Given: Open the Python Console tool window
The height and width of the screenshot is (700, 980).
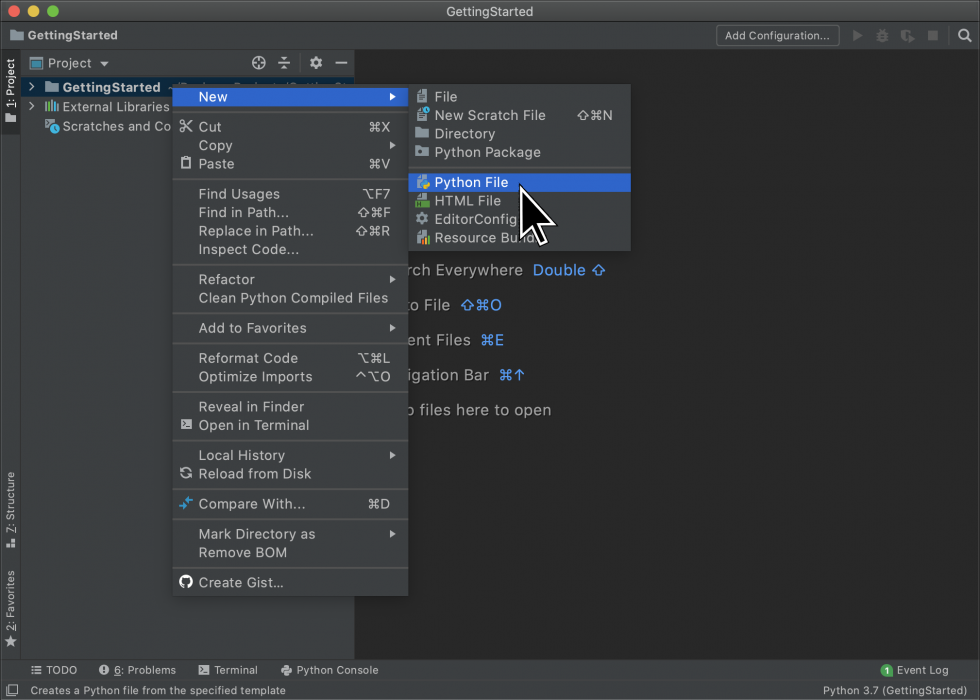Looking at the screenshot, I should pyautogui.click(x=330, y=670).
